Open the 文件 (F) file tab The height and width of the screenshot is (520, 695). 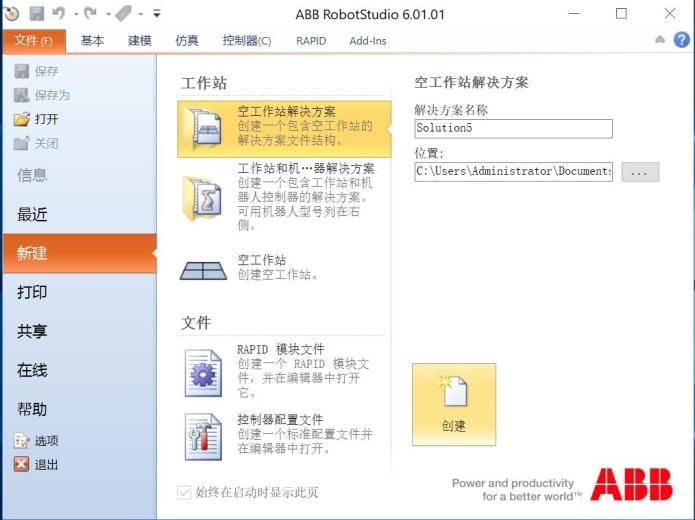pos(34,41)
